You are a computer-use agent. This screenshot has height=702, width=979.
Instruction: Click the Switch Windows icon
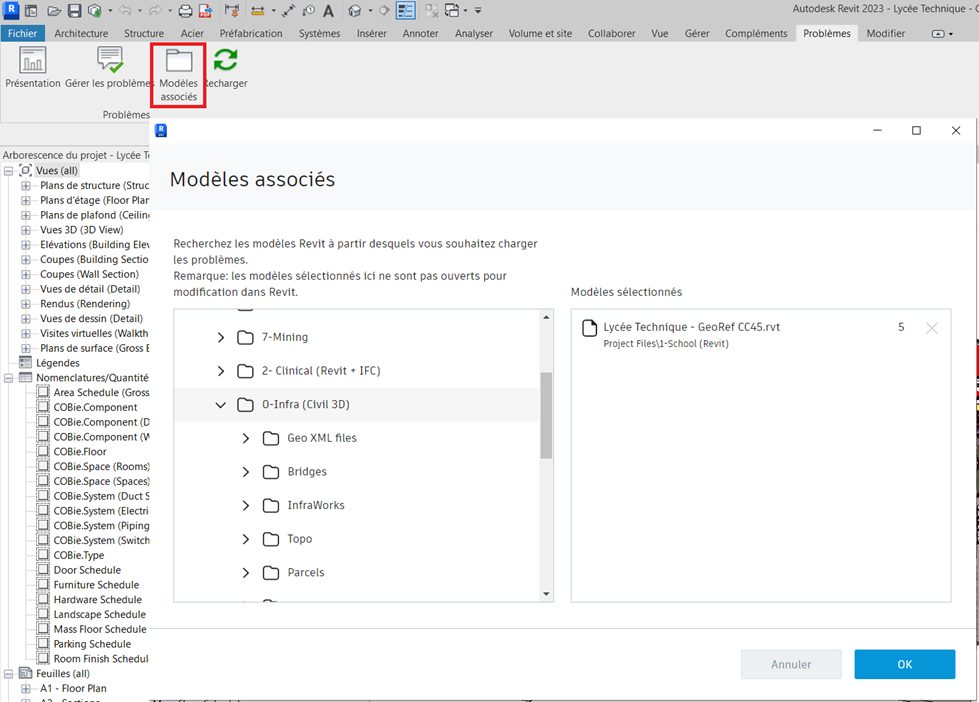coord(452,11)
